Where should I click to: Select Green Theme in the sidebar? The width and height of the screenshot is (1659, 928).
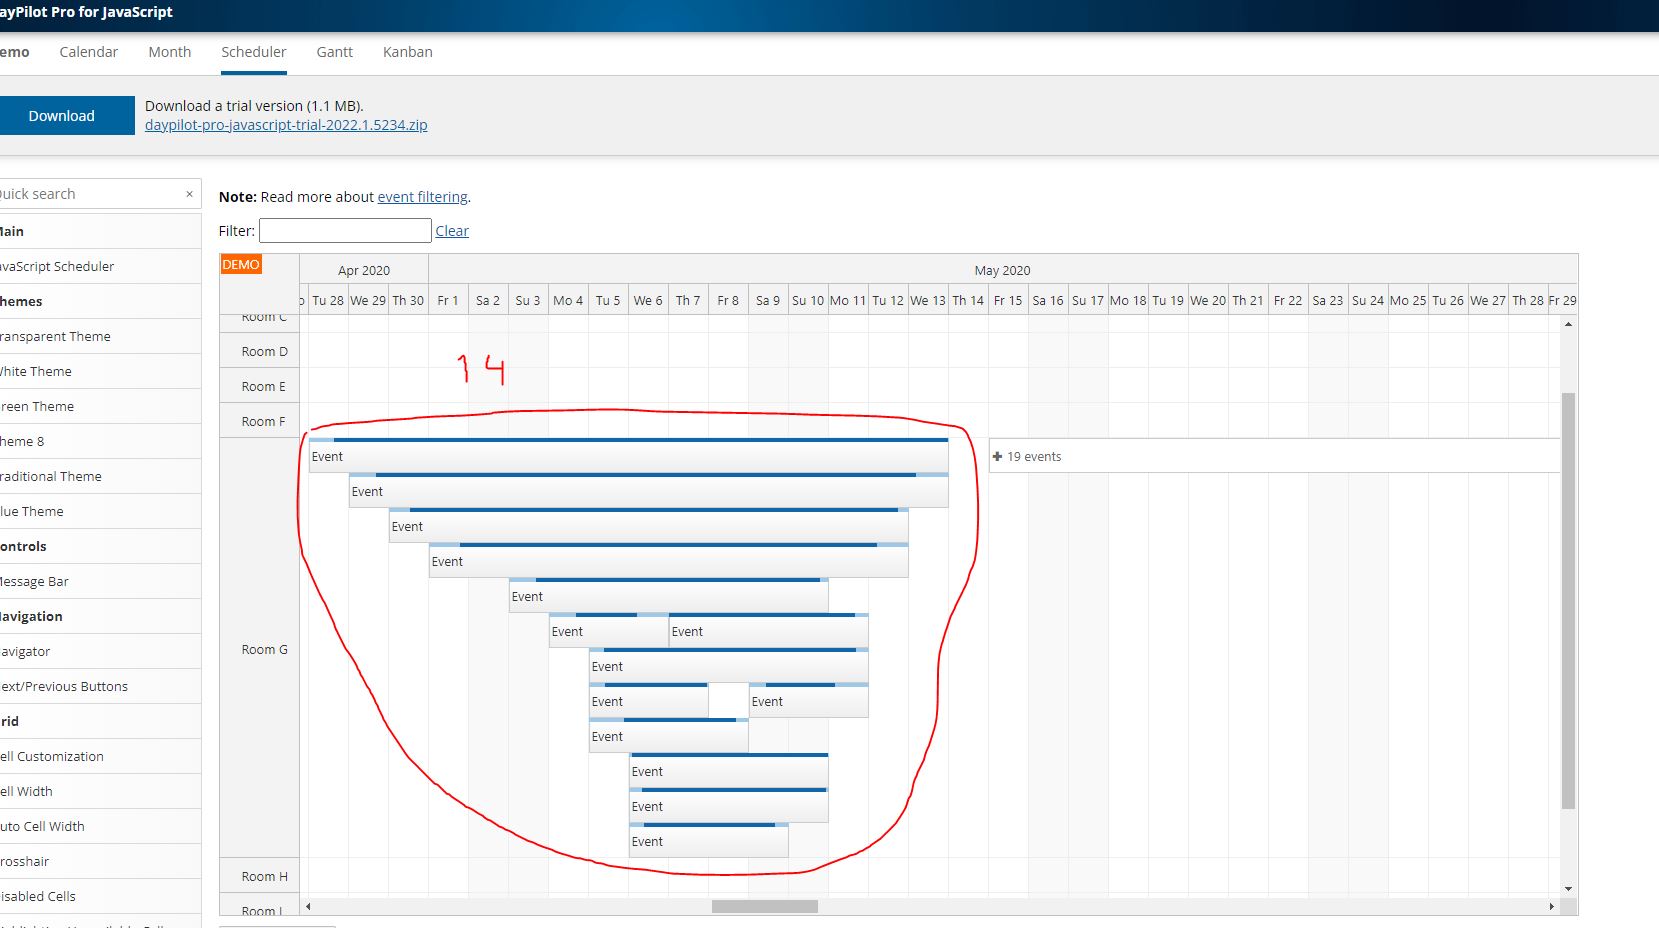pos(100,406)
